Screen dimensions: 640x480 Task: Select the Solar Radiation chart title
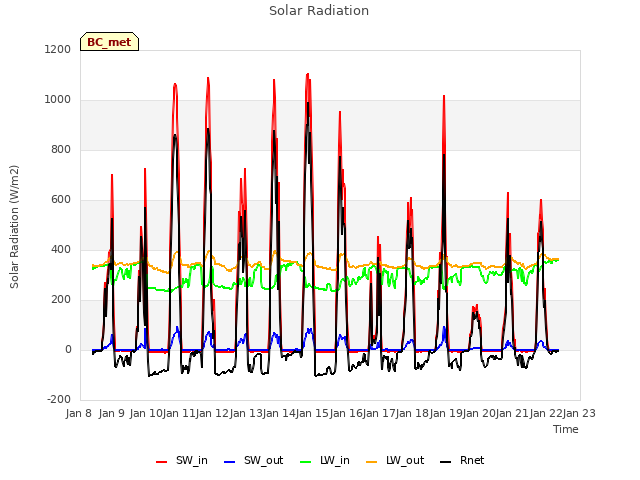[319, 11]
